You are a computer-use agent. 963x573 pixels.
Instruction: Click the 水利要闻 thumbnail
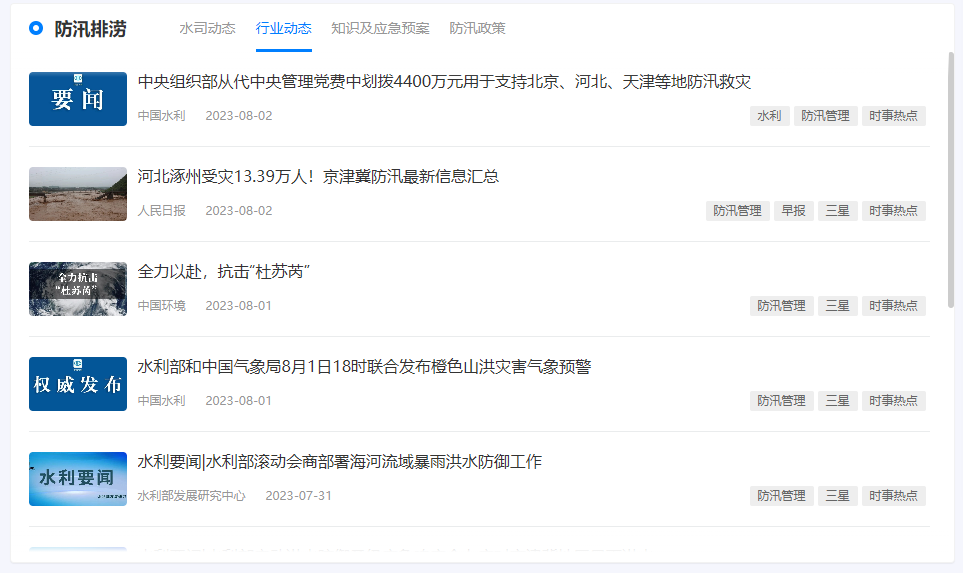(x=78, y=479)
